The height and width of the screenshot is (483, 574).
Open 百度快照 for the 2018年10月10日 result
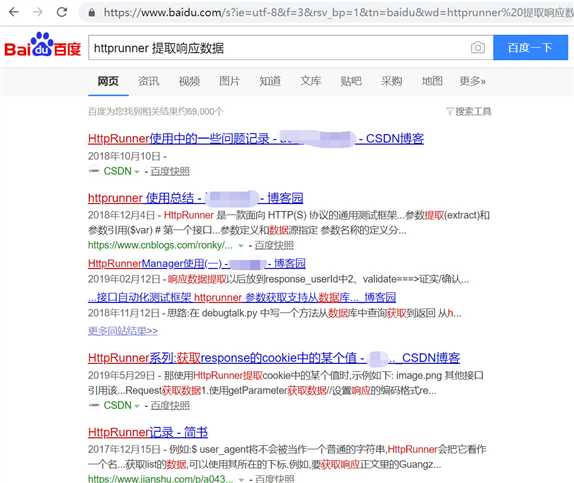tap(170, 171)
